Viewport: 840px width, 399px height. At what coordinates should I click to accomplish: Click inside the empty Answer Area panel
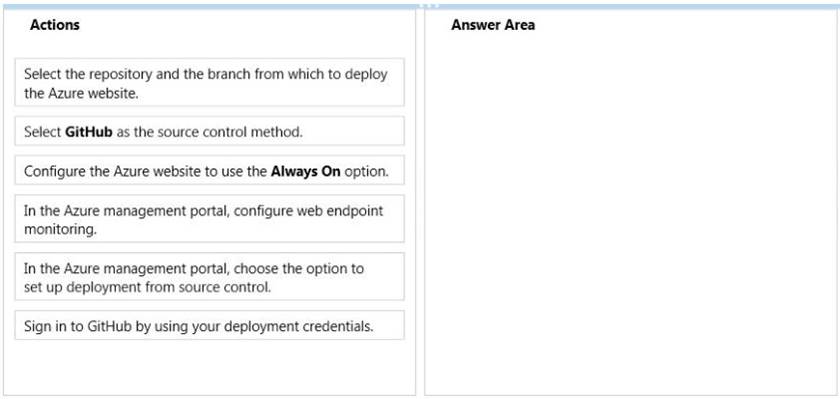coord(631,214)
